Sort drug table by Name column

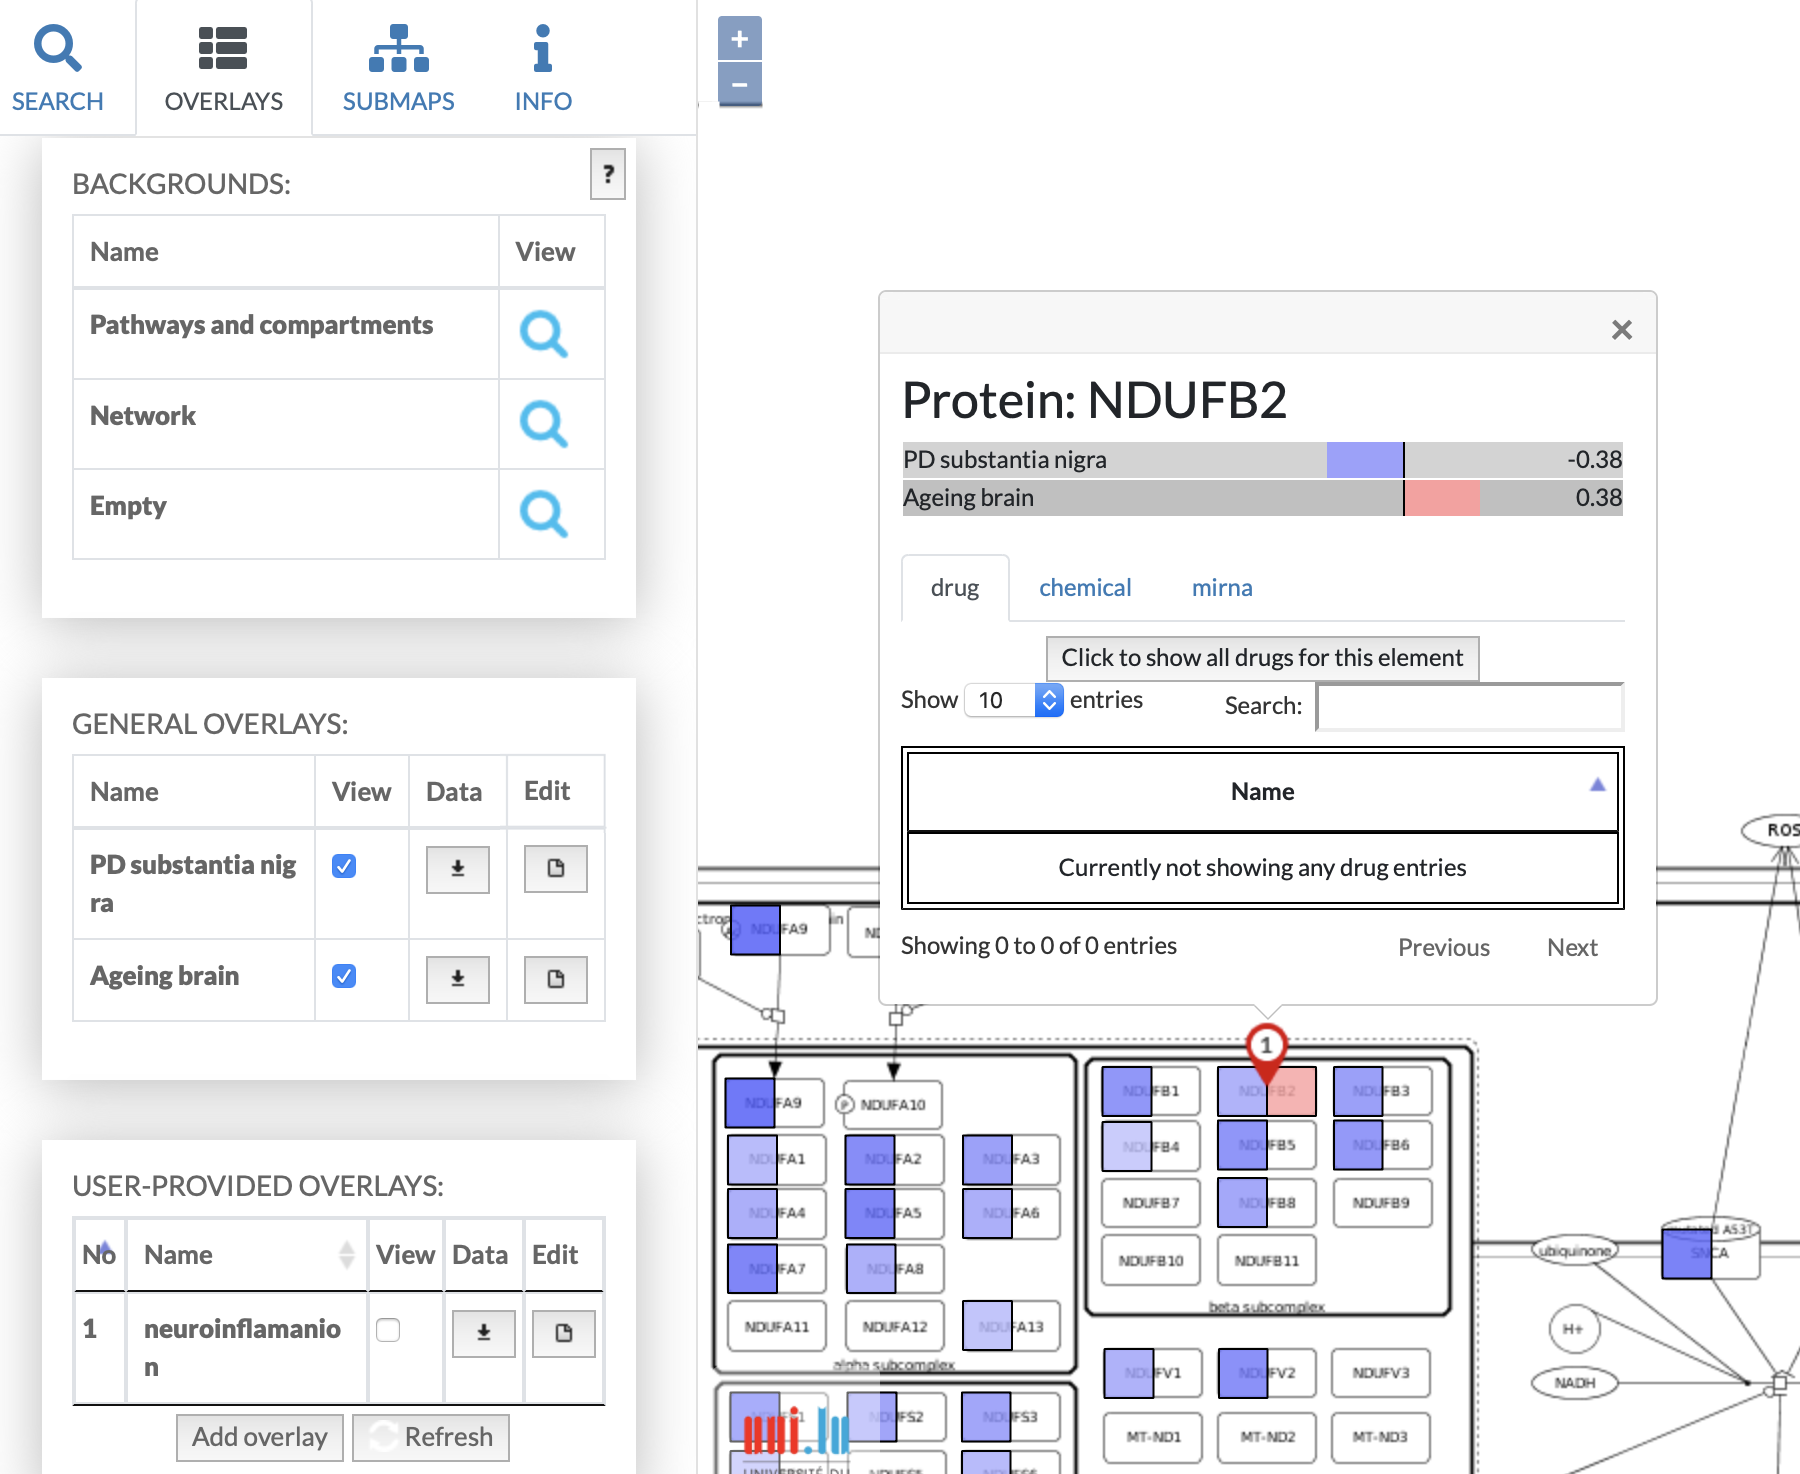[x=1262, y=791]
